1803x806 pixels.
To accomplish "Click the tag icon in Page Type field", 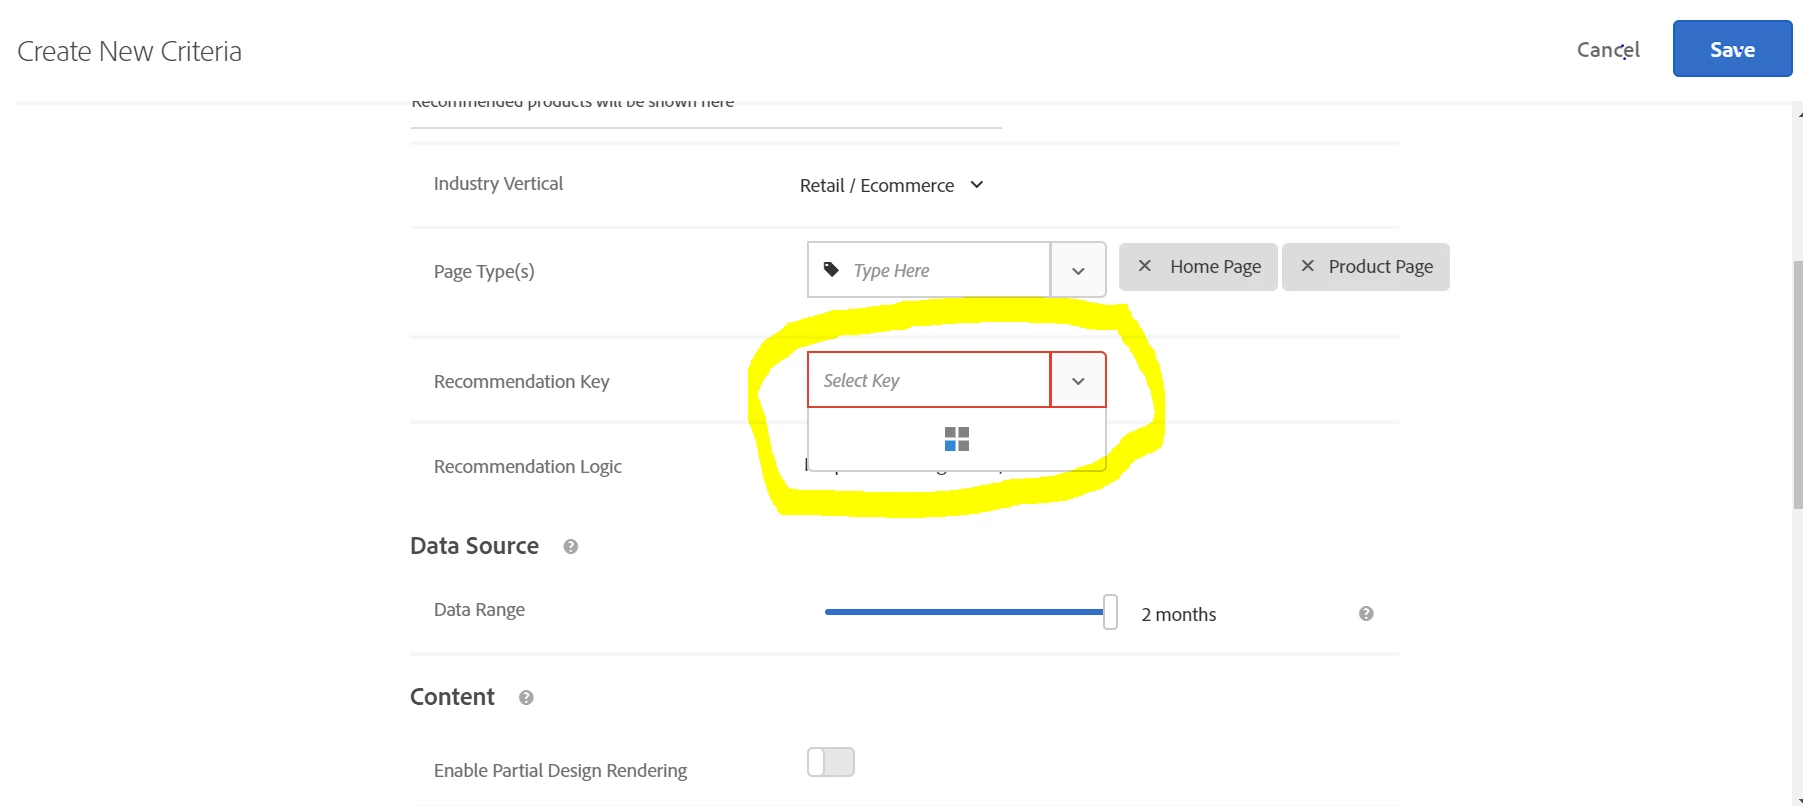I will [x=831, y=269].
